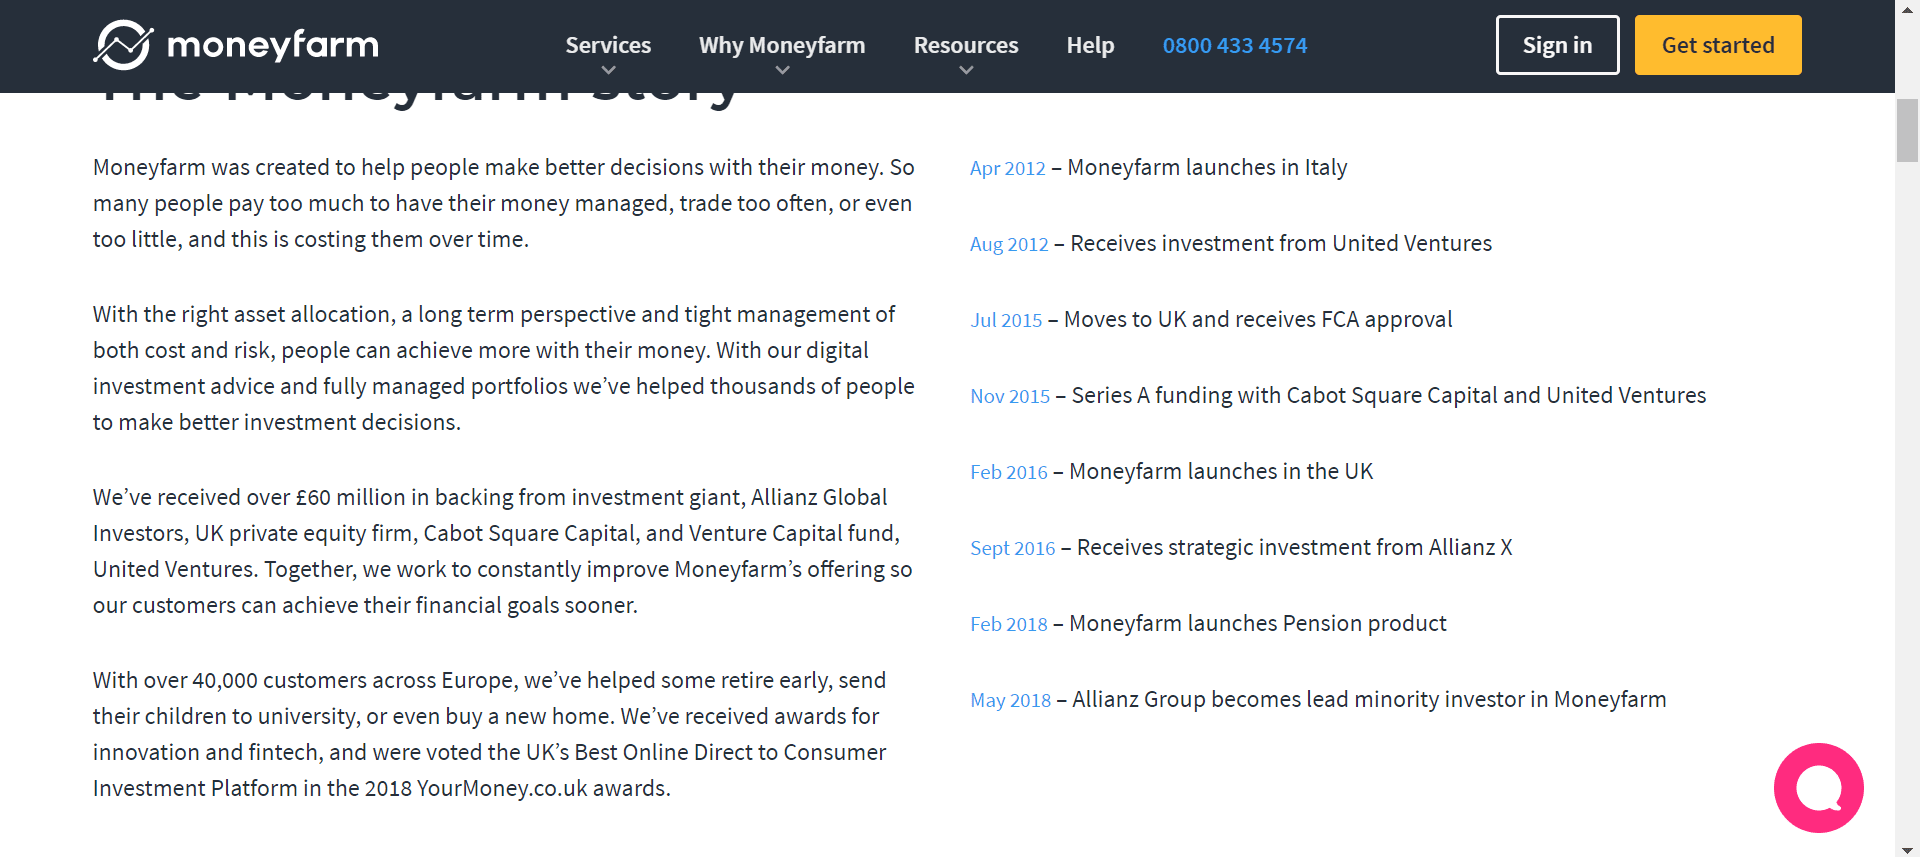Viewport: 1920px width, 857px height.
Task: Expand the chevron under Why Moneyfarm
Action: (782, 70)
